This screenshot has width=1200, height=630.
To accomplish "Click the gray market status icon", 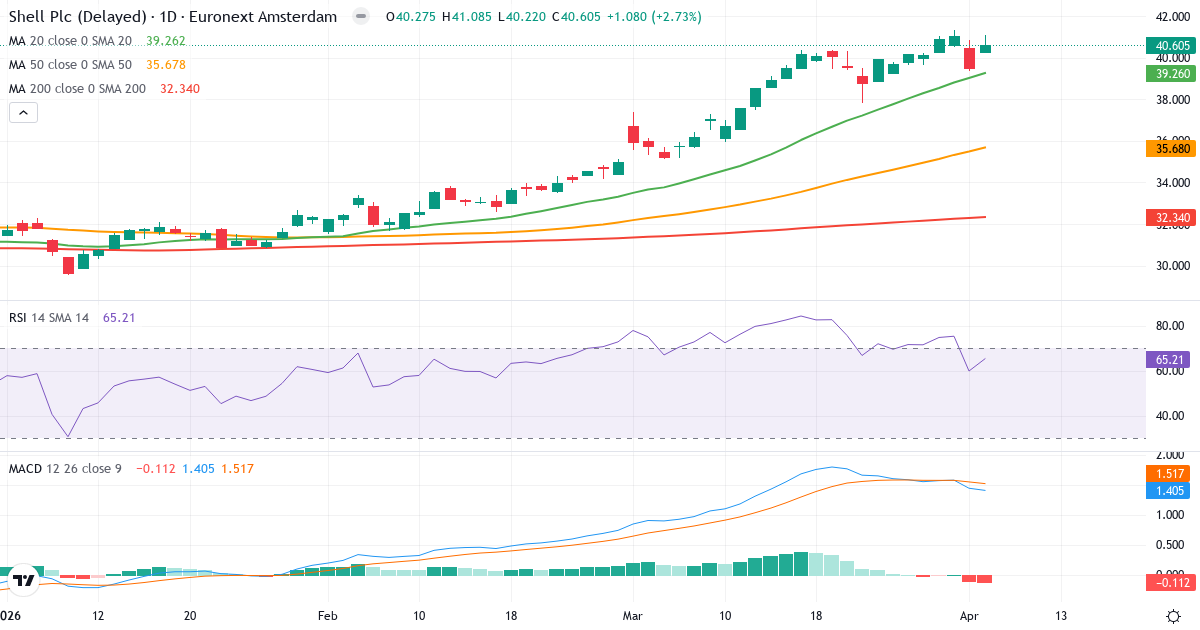I will tap(361, 17).
